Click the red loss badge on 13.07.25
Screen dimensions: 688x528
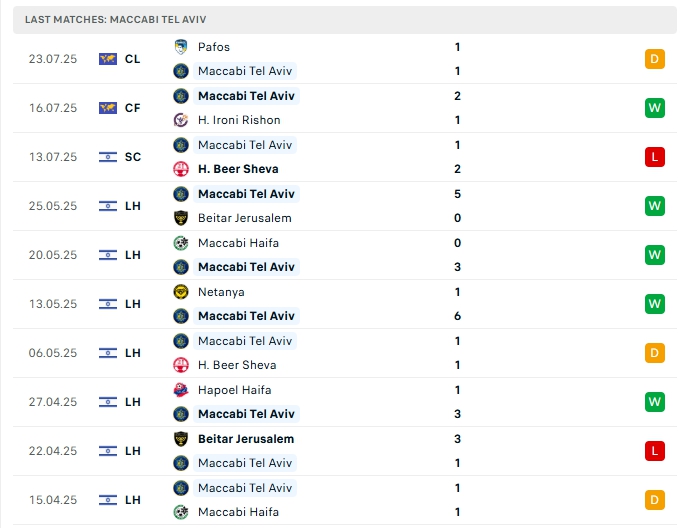click(x=655, y=157)
